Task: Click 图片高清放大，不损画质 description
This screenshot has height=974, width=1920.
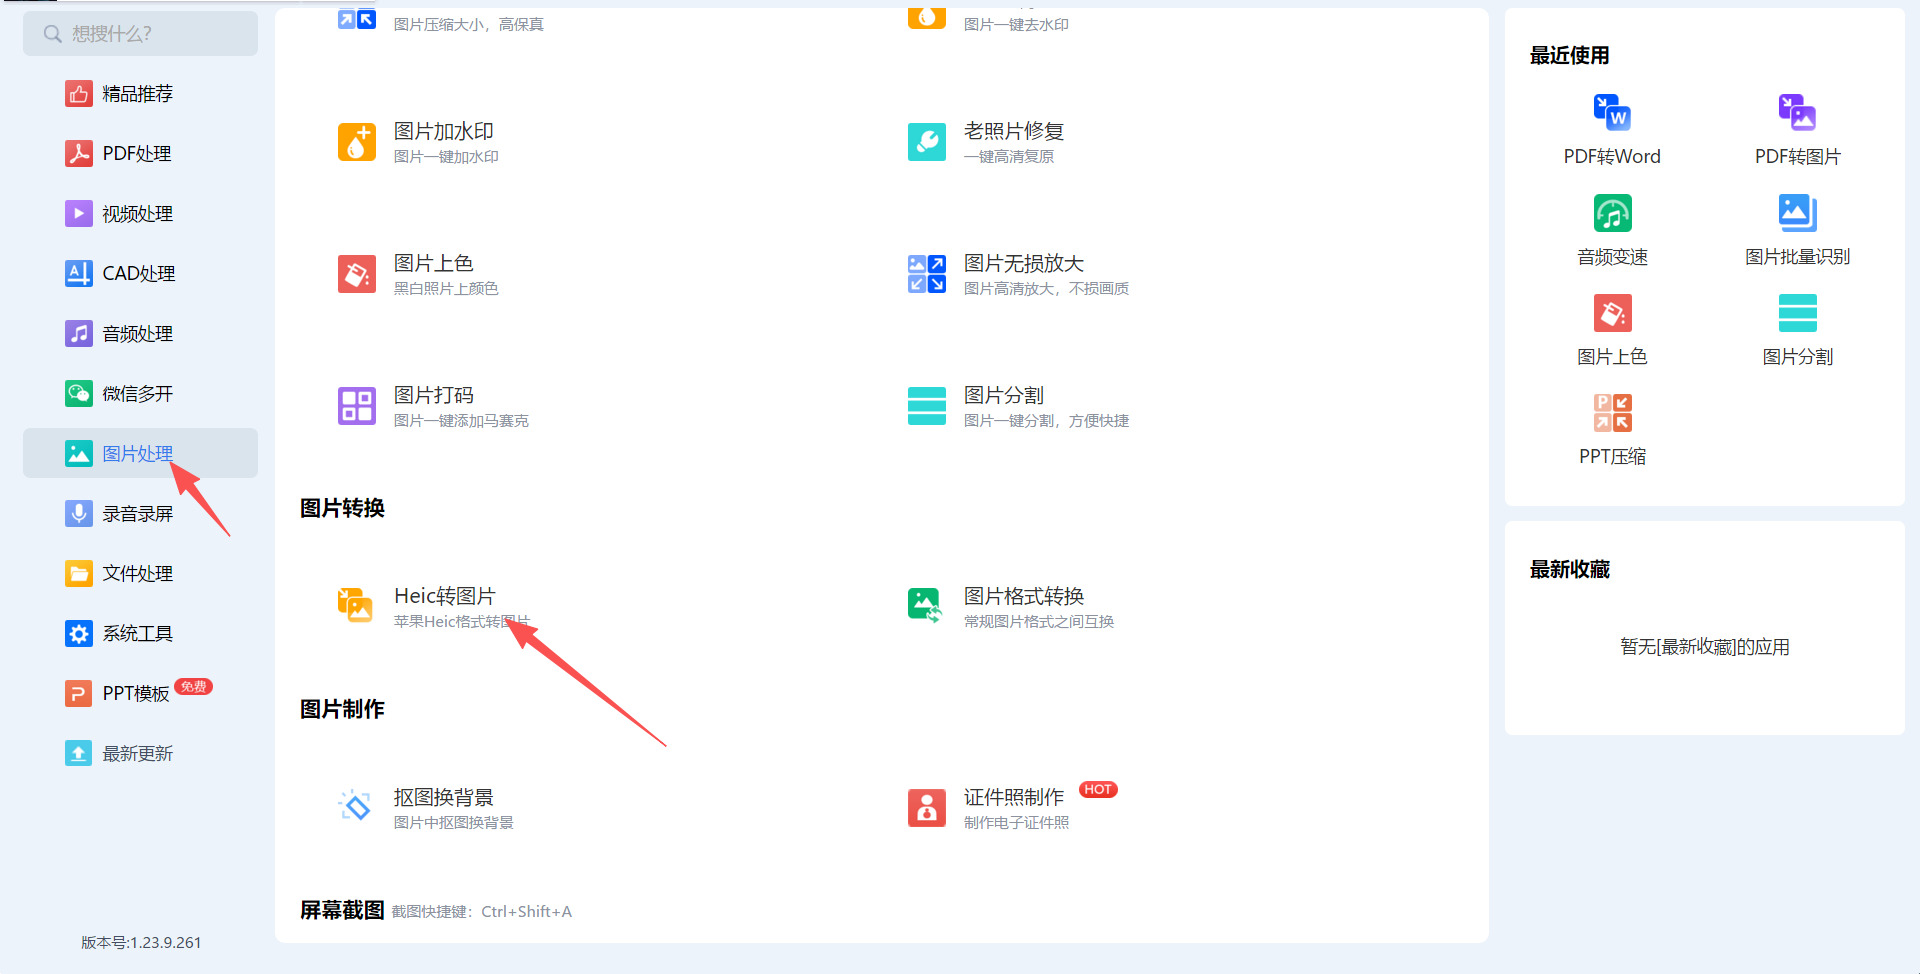Action: pyautogui.click(x=1046, y=289)
